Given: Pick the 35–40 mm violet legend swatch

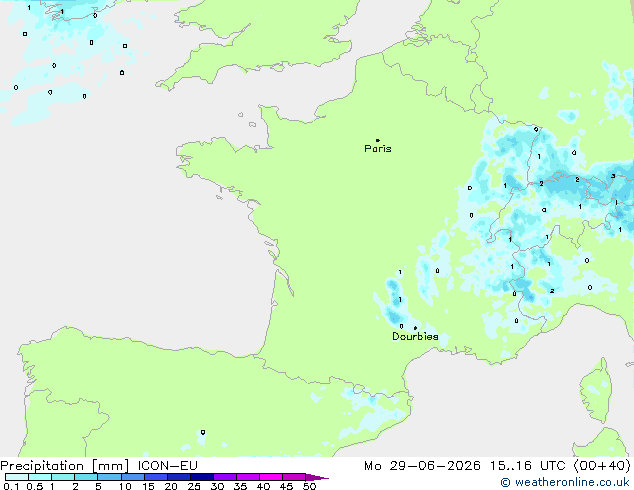Looking at the screenshot, I should tap(248, 477).
